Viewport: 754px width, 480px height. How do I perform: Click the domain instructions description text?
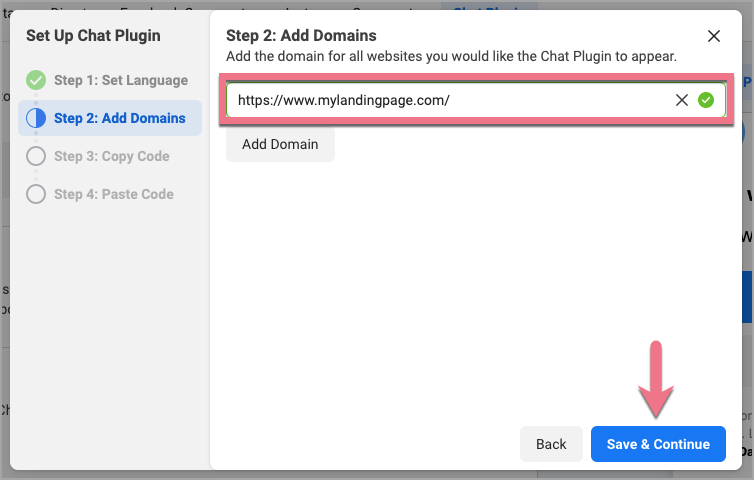coord(451,57)
